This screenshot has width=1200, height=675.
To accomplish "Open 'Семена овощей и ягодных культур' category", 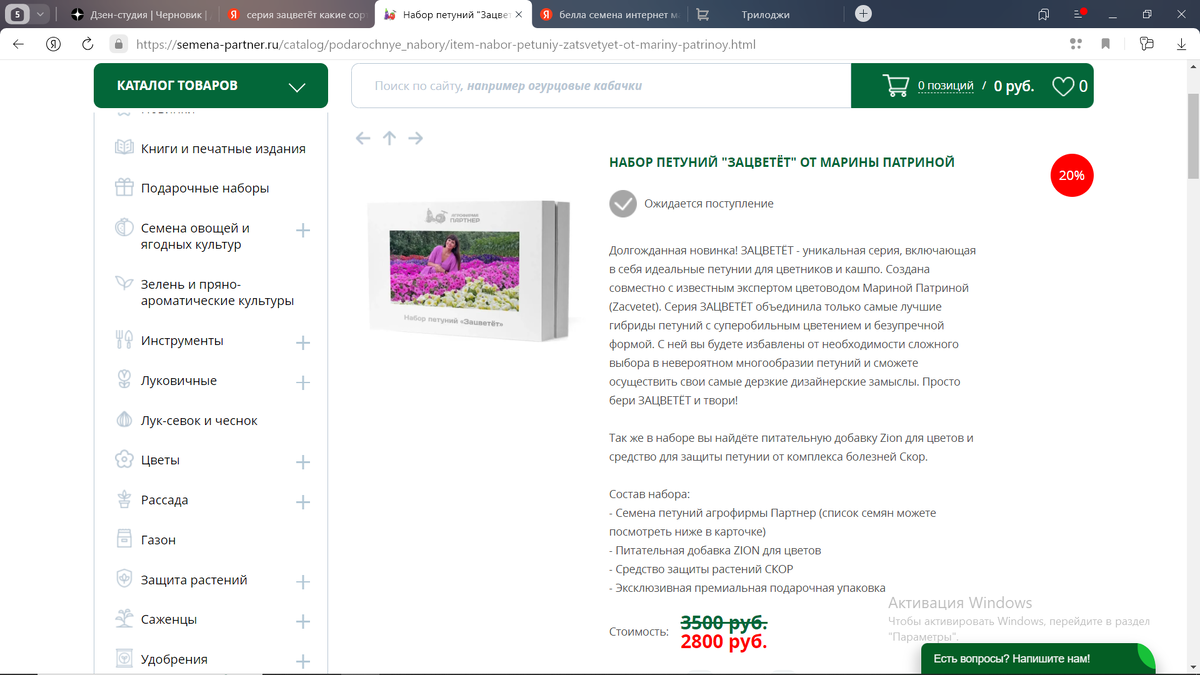I will click(195, 236).
